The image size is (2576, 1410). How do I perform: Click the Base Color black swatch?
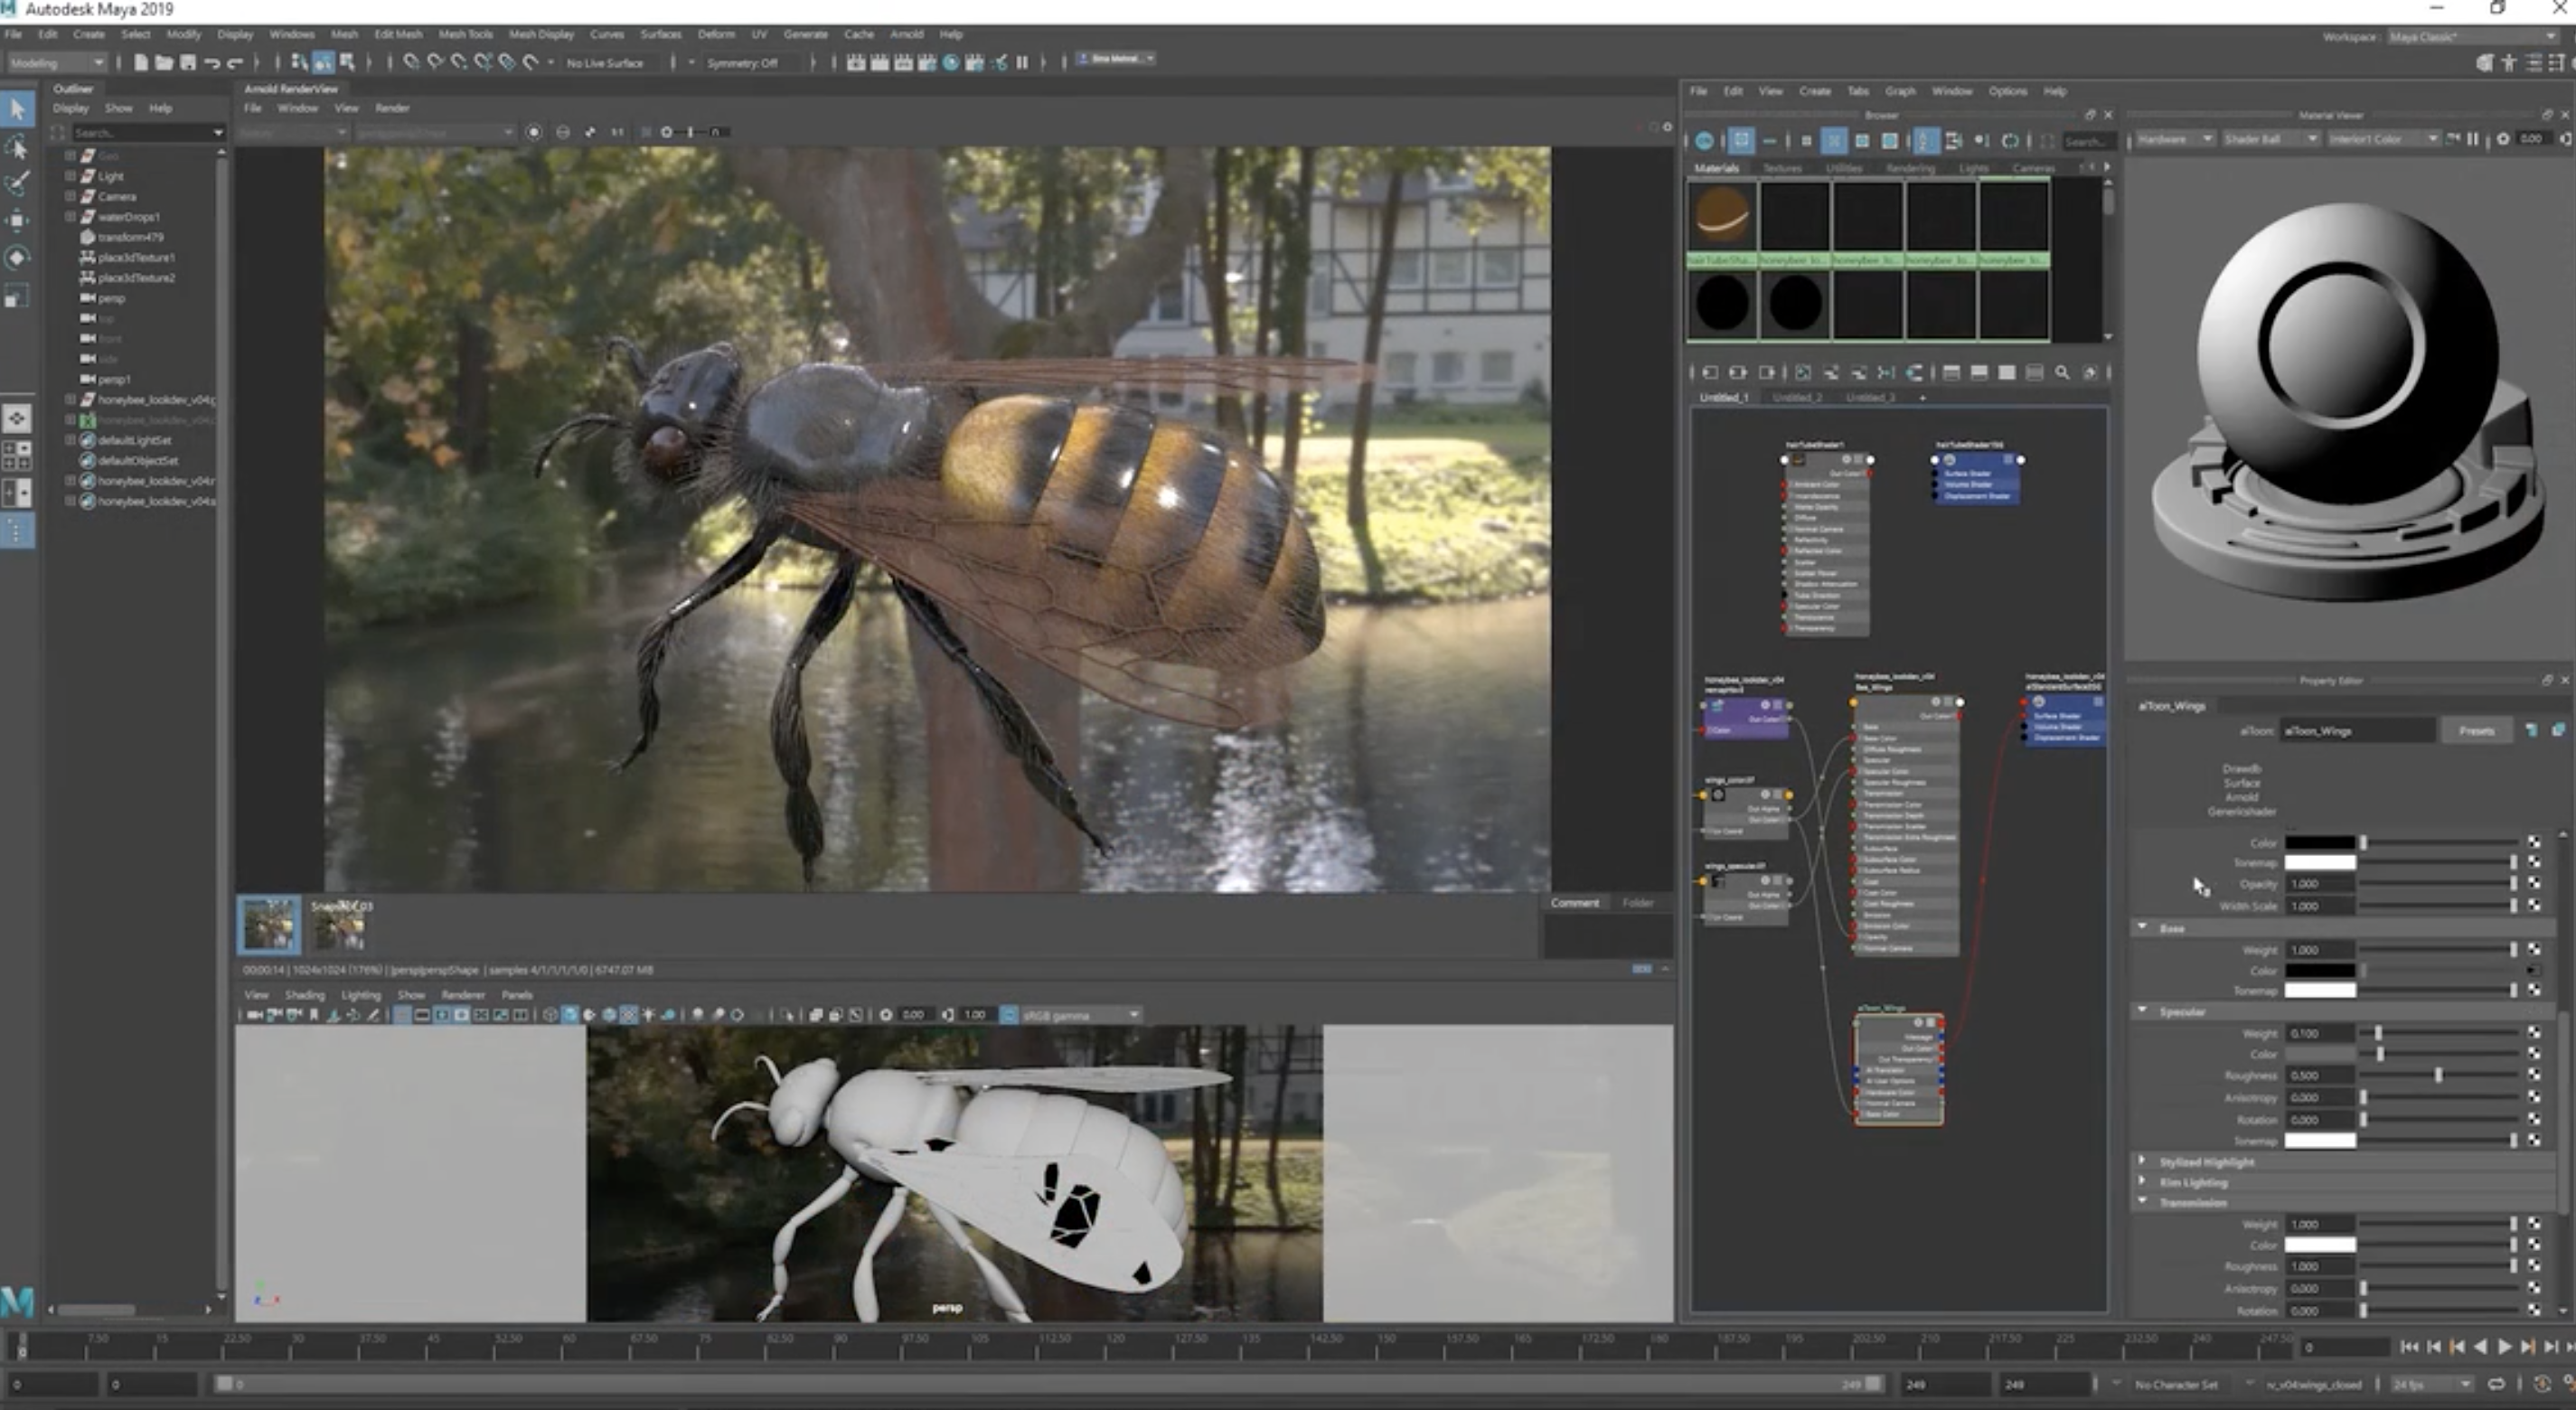pos(2319,970)
